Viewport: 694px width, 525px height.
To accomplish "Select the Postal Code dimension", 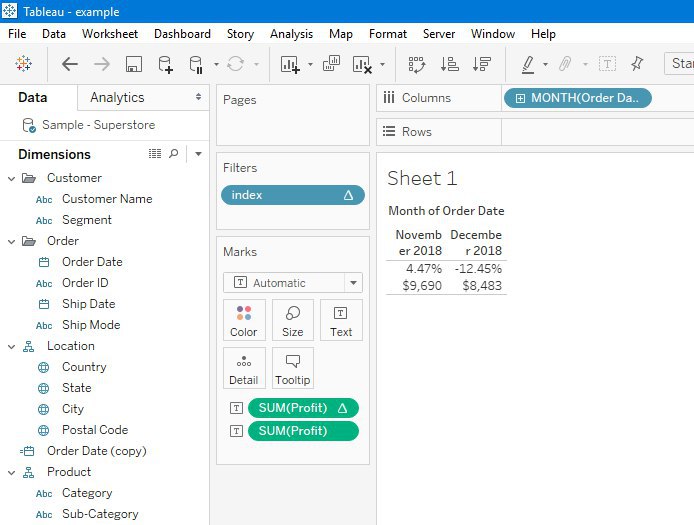I will tap(95, 430).
